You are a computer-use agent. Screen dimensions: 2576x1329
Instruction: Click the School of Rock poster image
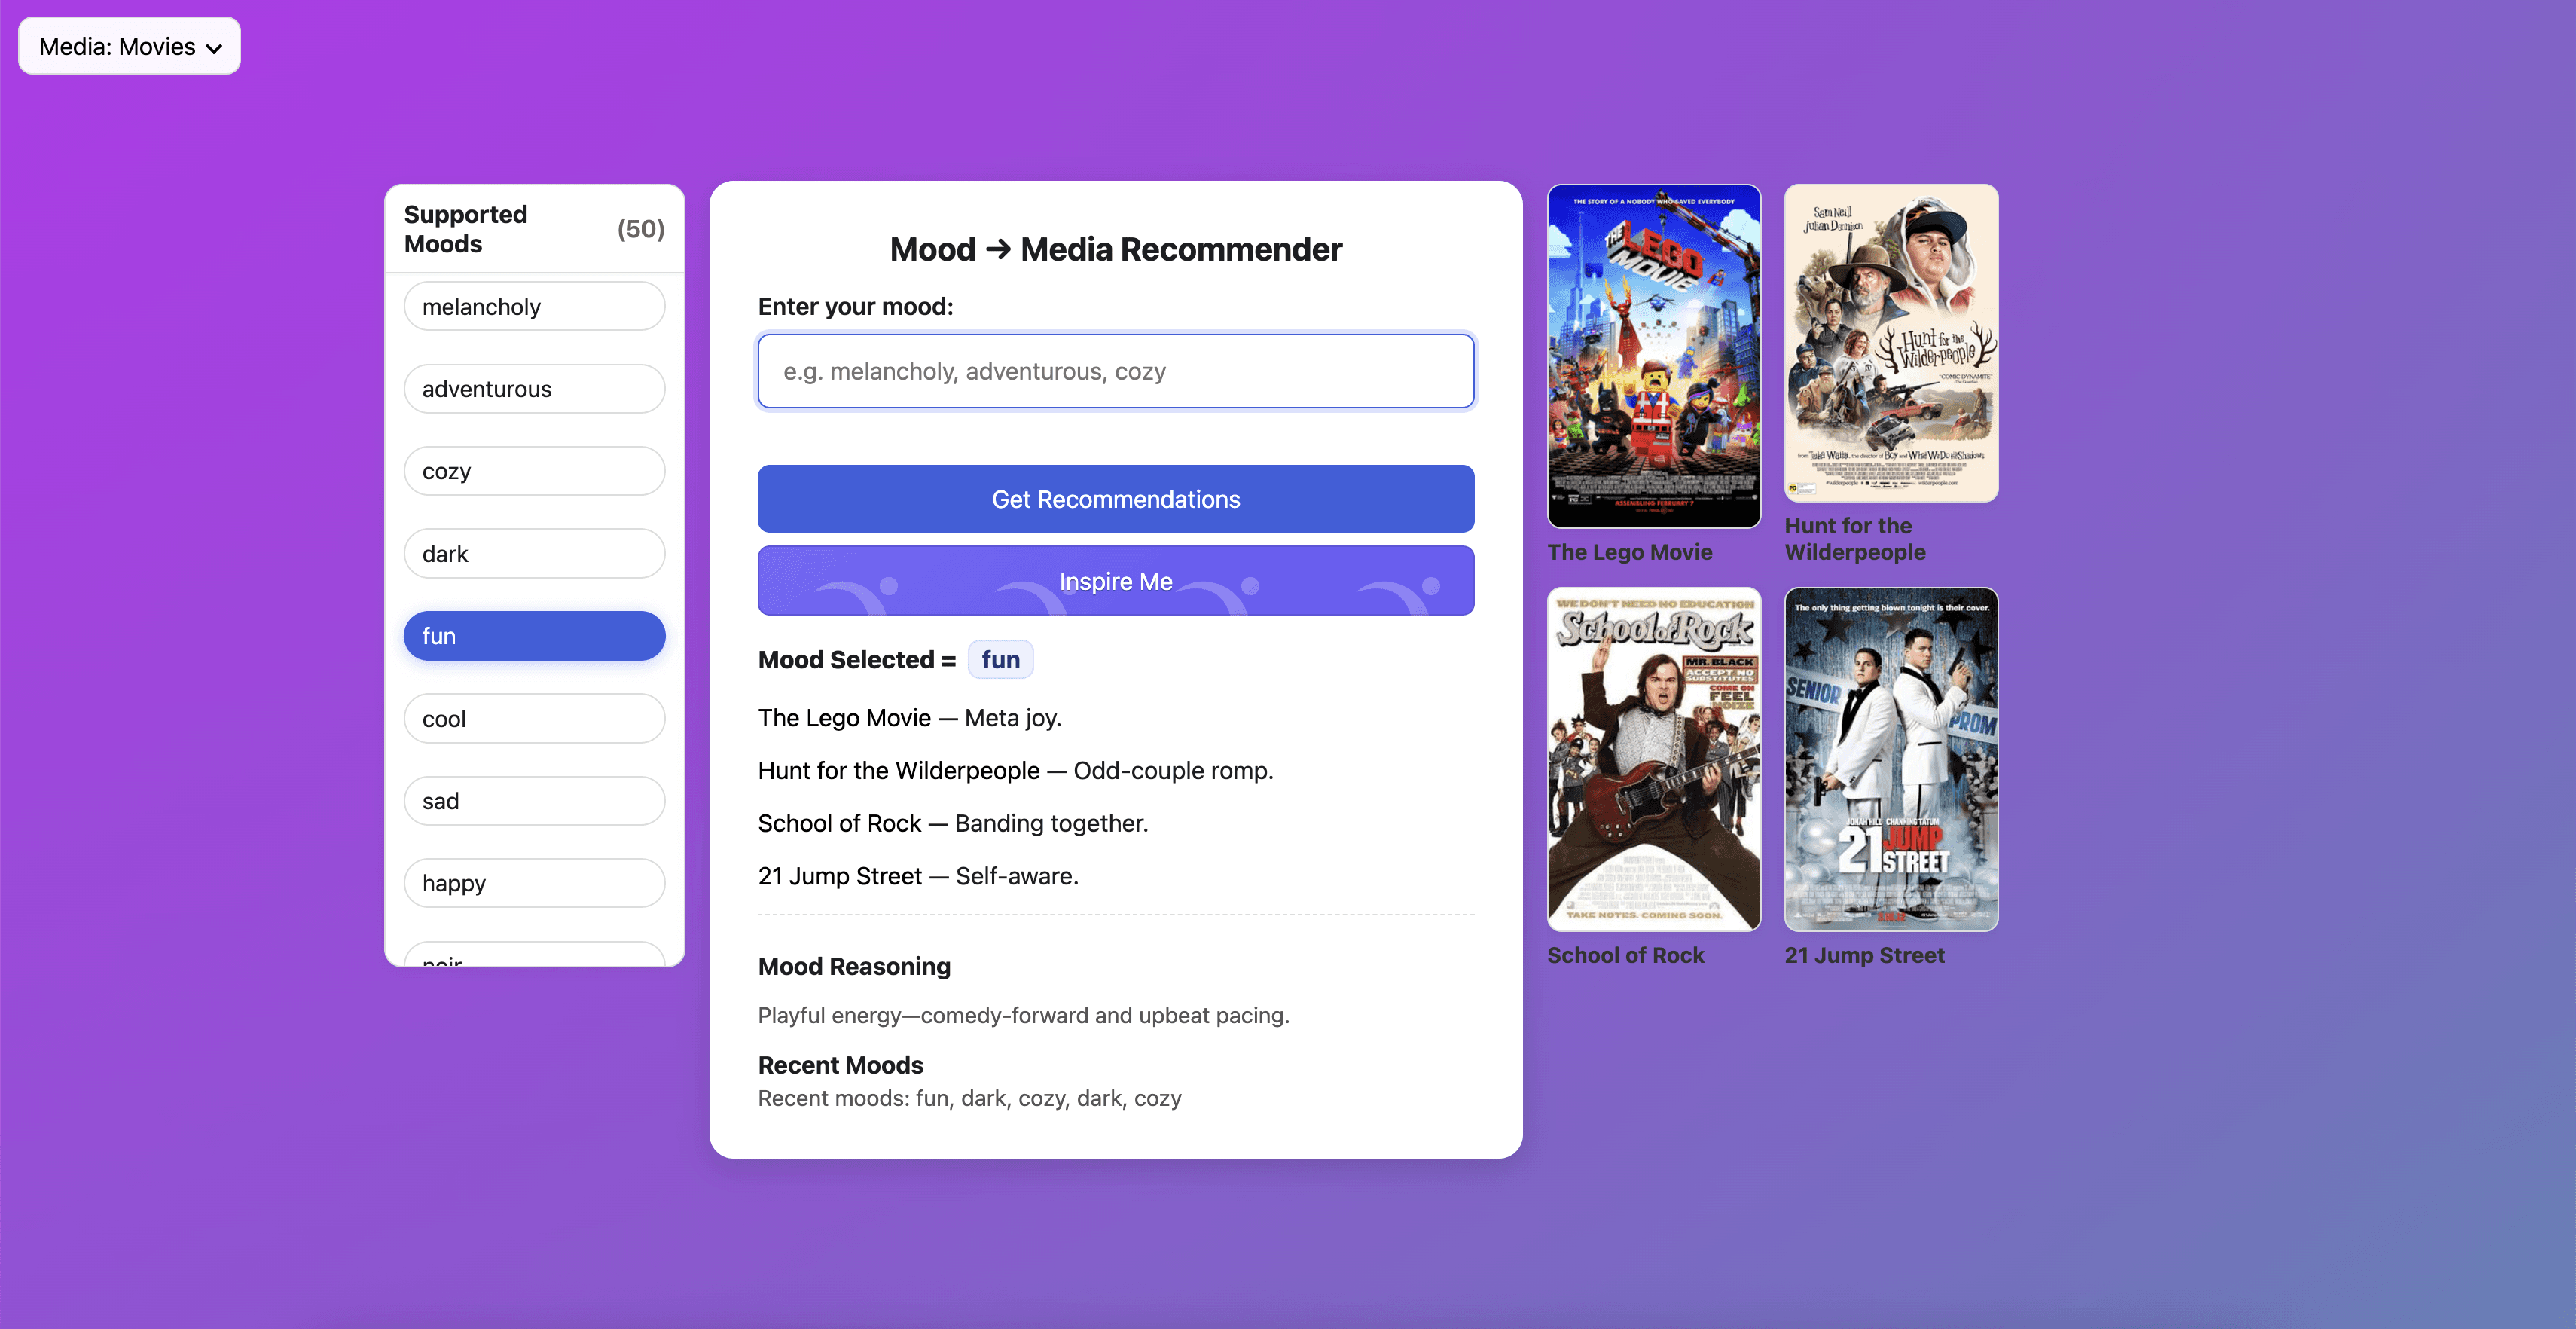(1653, 759)
